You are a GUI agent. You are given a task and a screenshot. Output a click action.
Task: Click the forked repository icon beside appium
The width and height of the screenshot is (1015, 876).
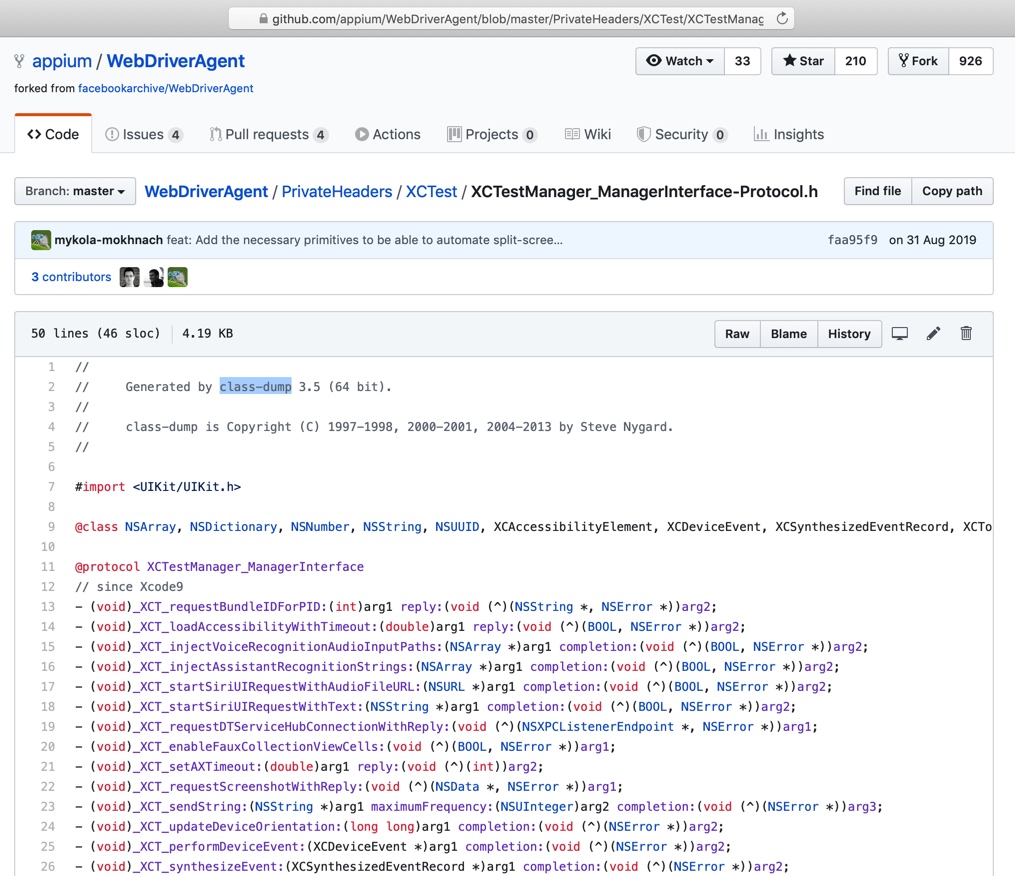click(x=19, y=61)
